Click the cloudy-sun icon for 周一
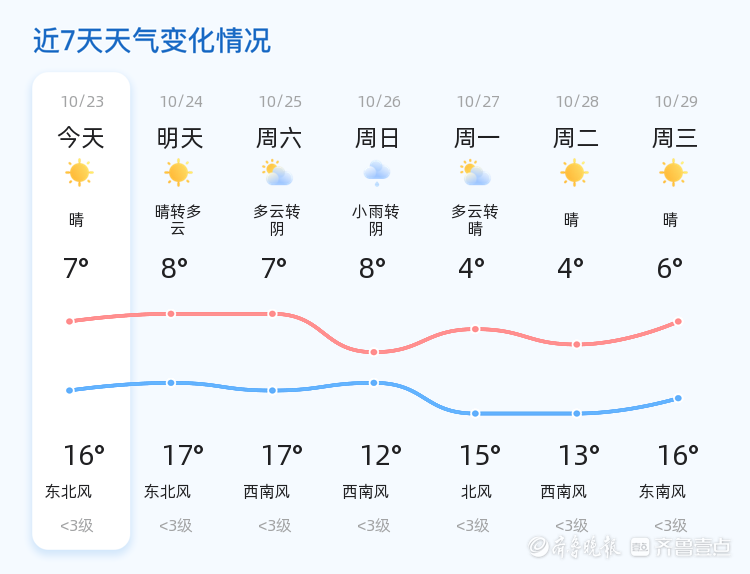750x574 pixels. (475, 173)
